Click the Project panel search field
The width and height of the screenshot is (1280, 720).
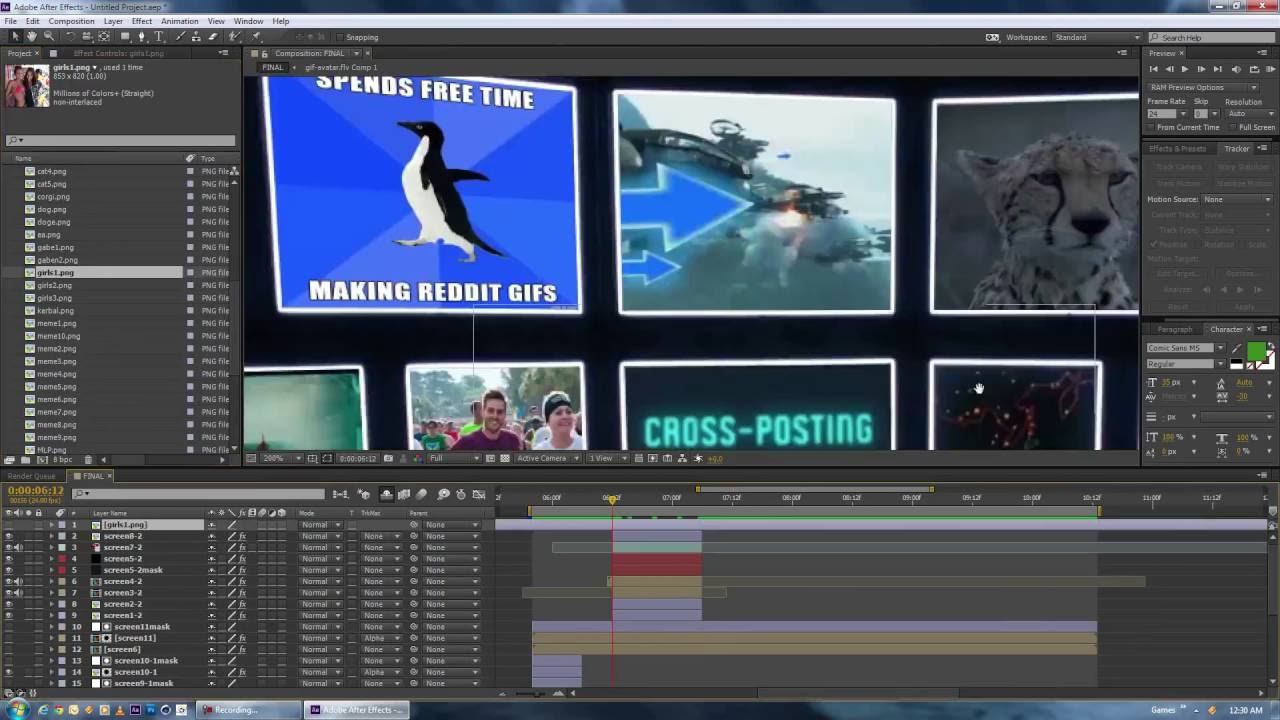tap(120, 141)
